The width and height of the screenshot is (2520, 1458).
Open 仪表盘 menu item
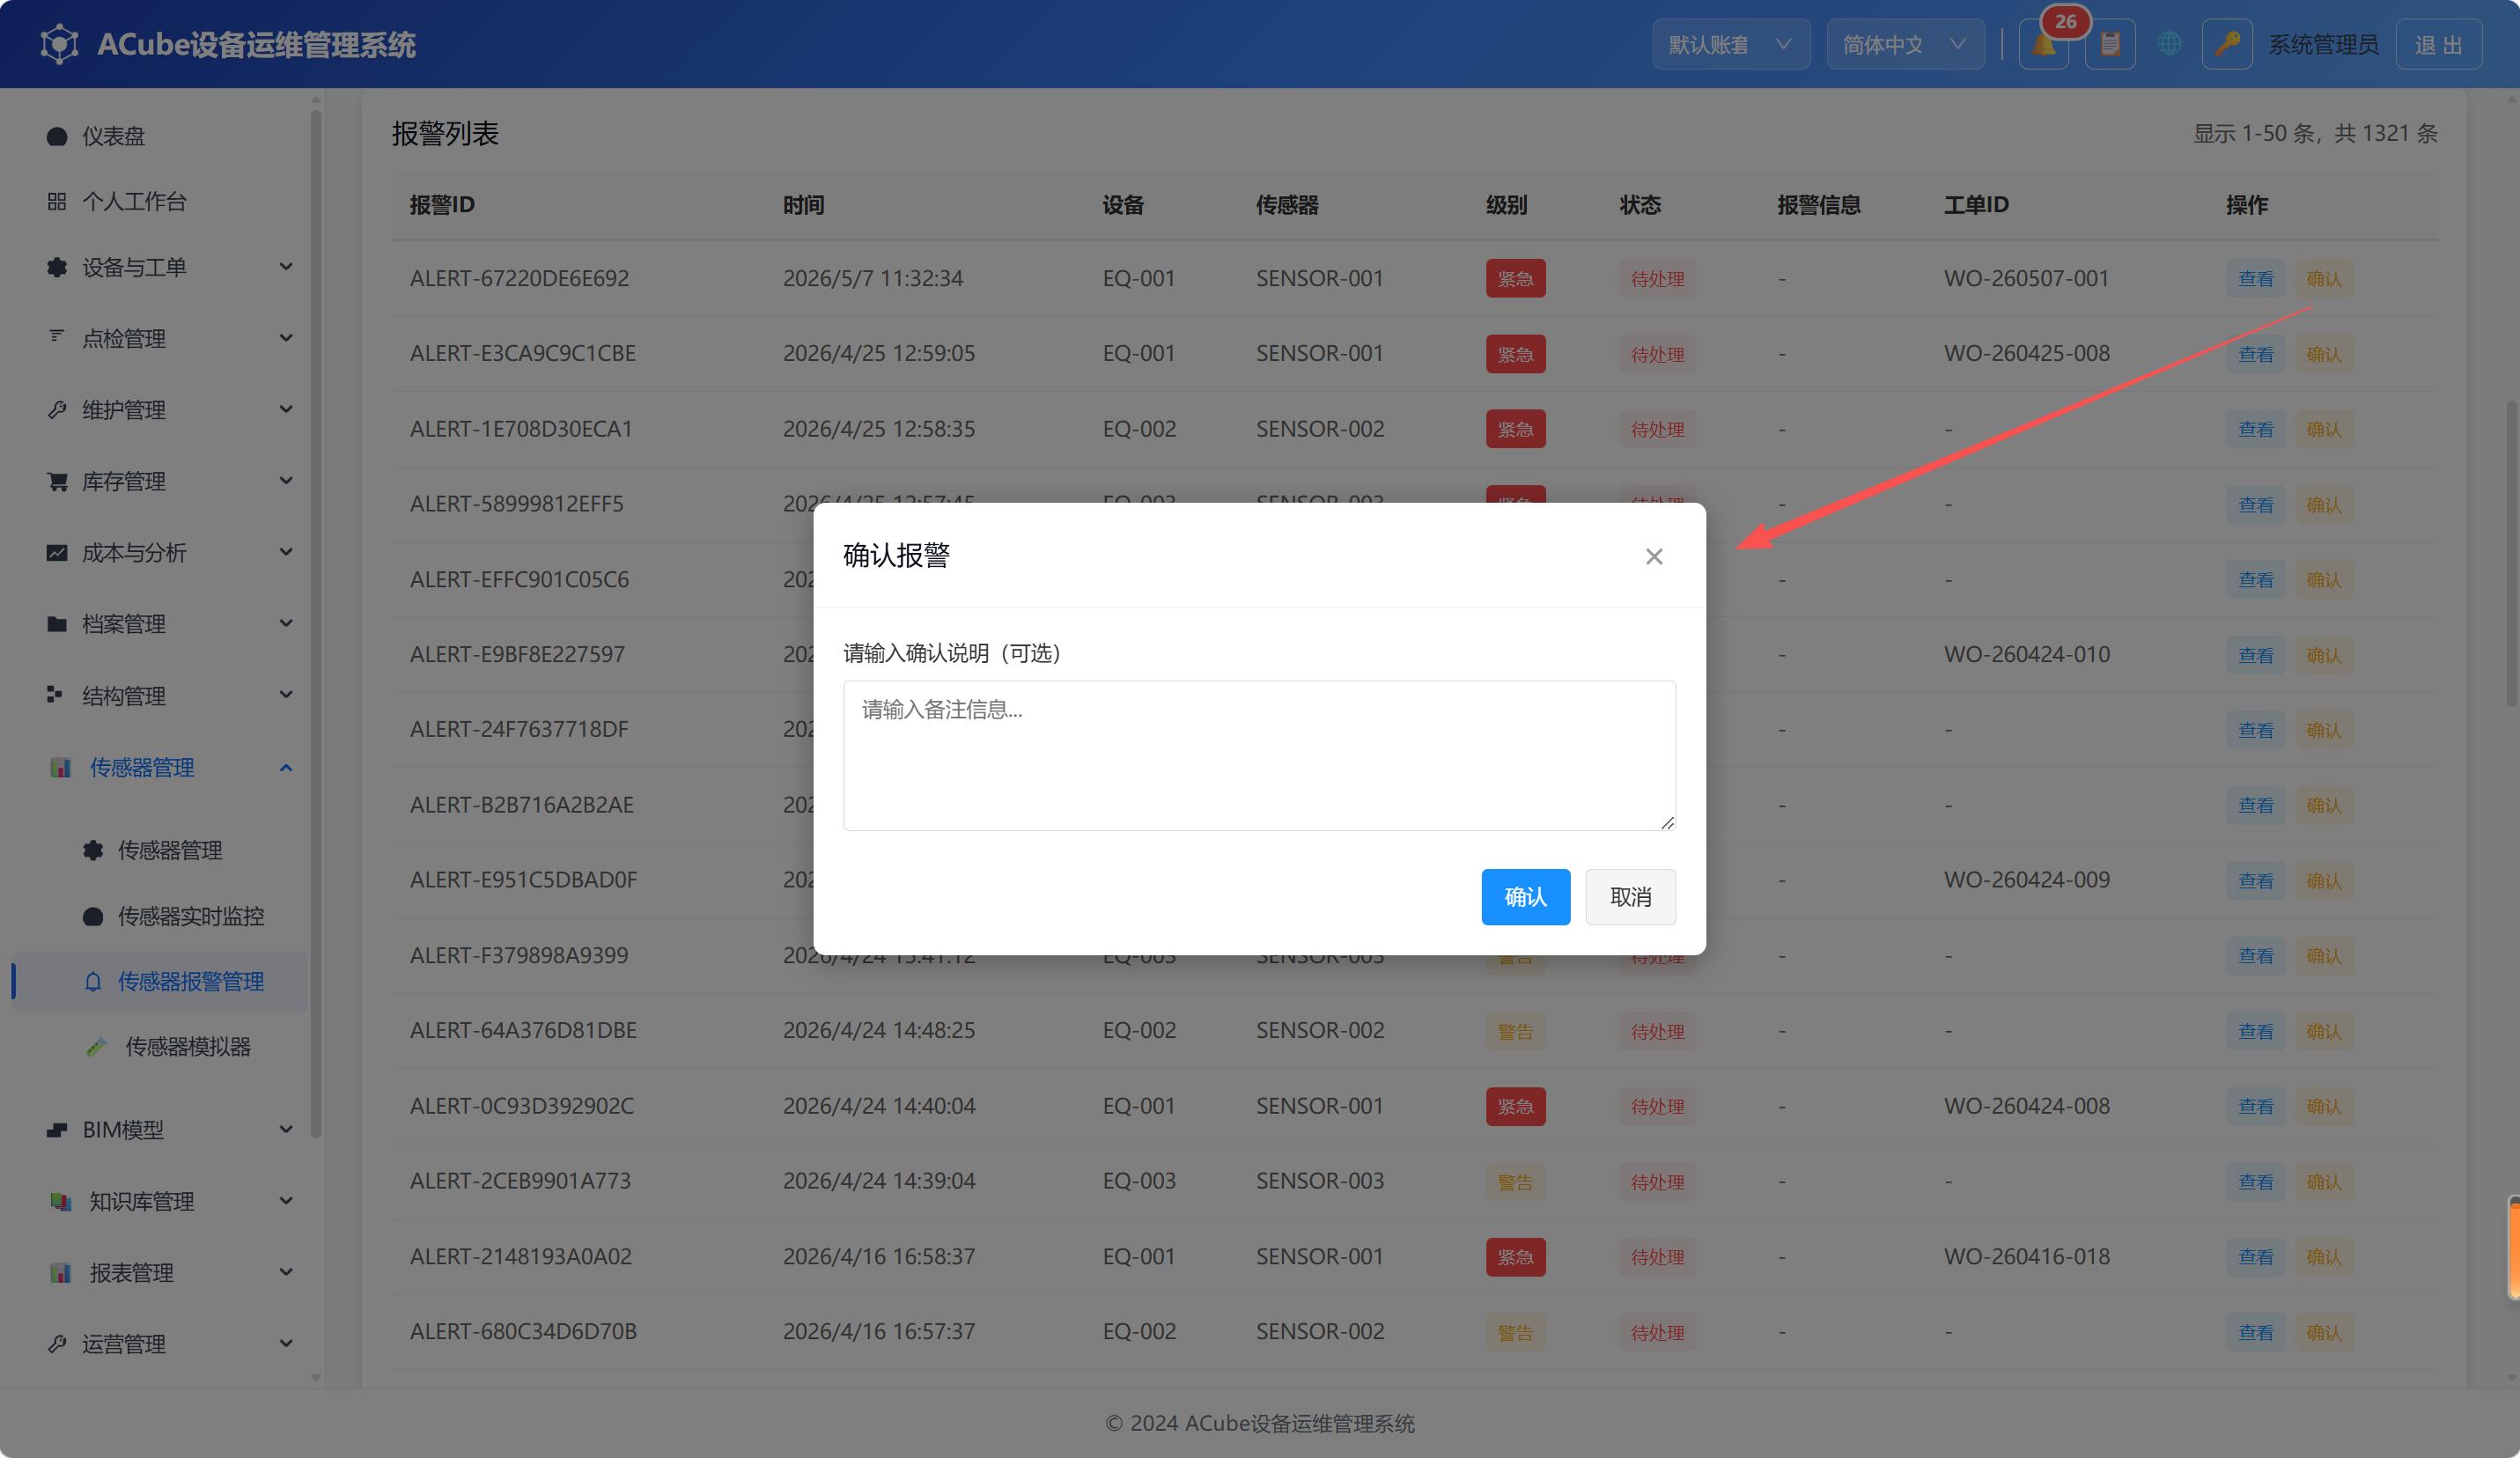(160, 136)
